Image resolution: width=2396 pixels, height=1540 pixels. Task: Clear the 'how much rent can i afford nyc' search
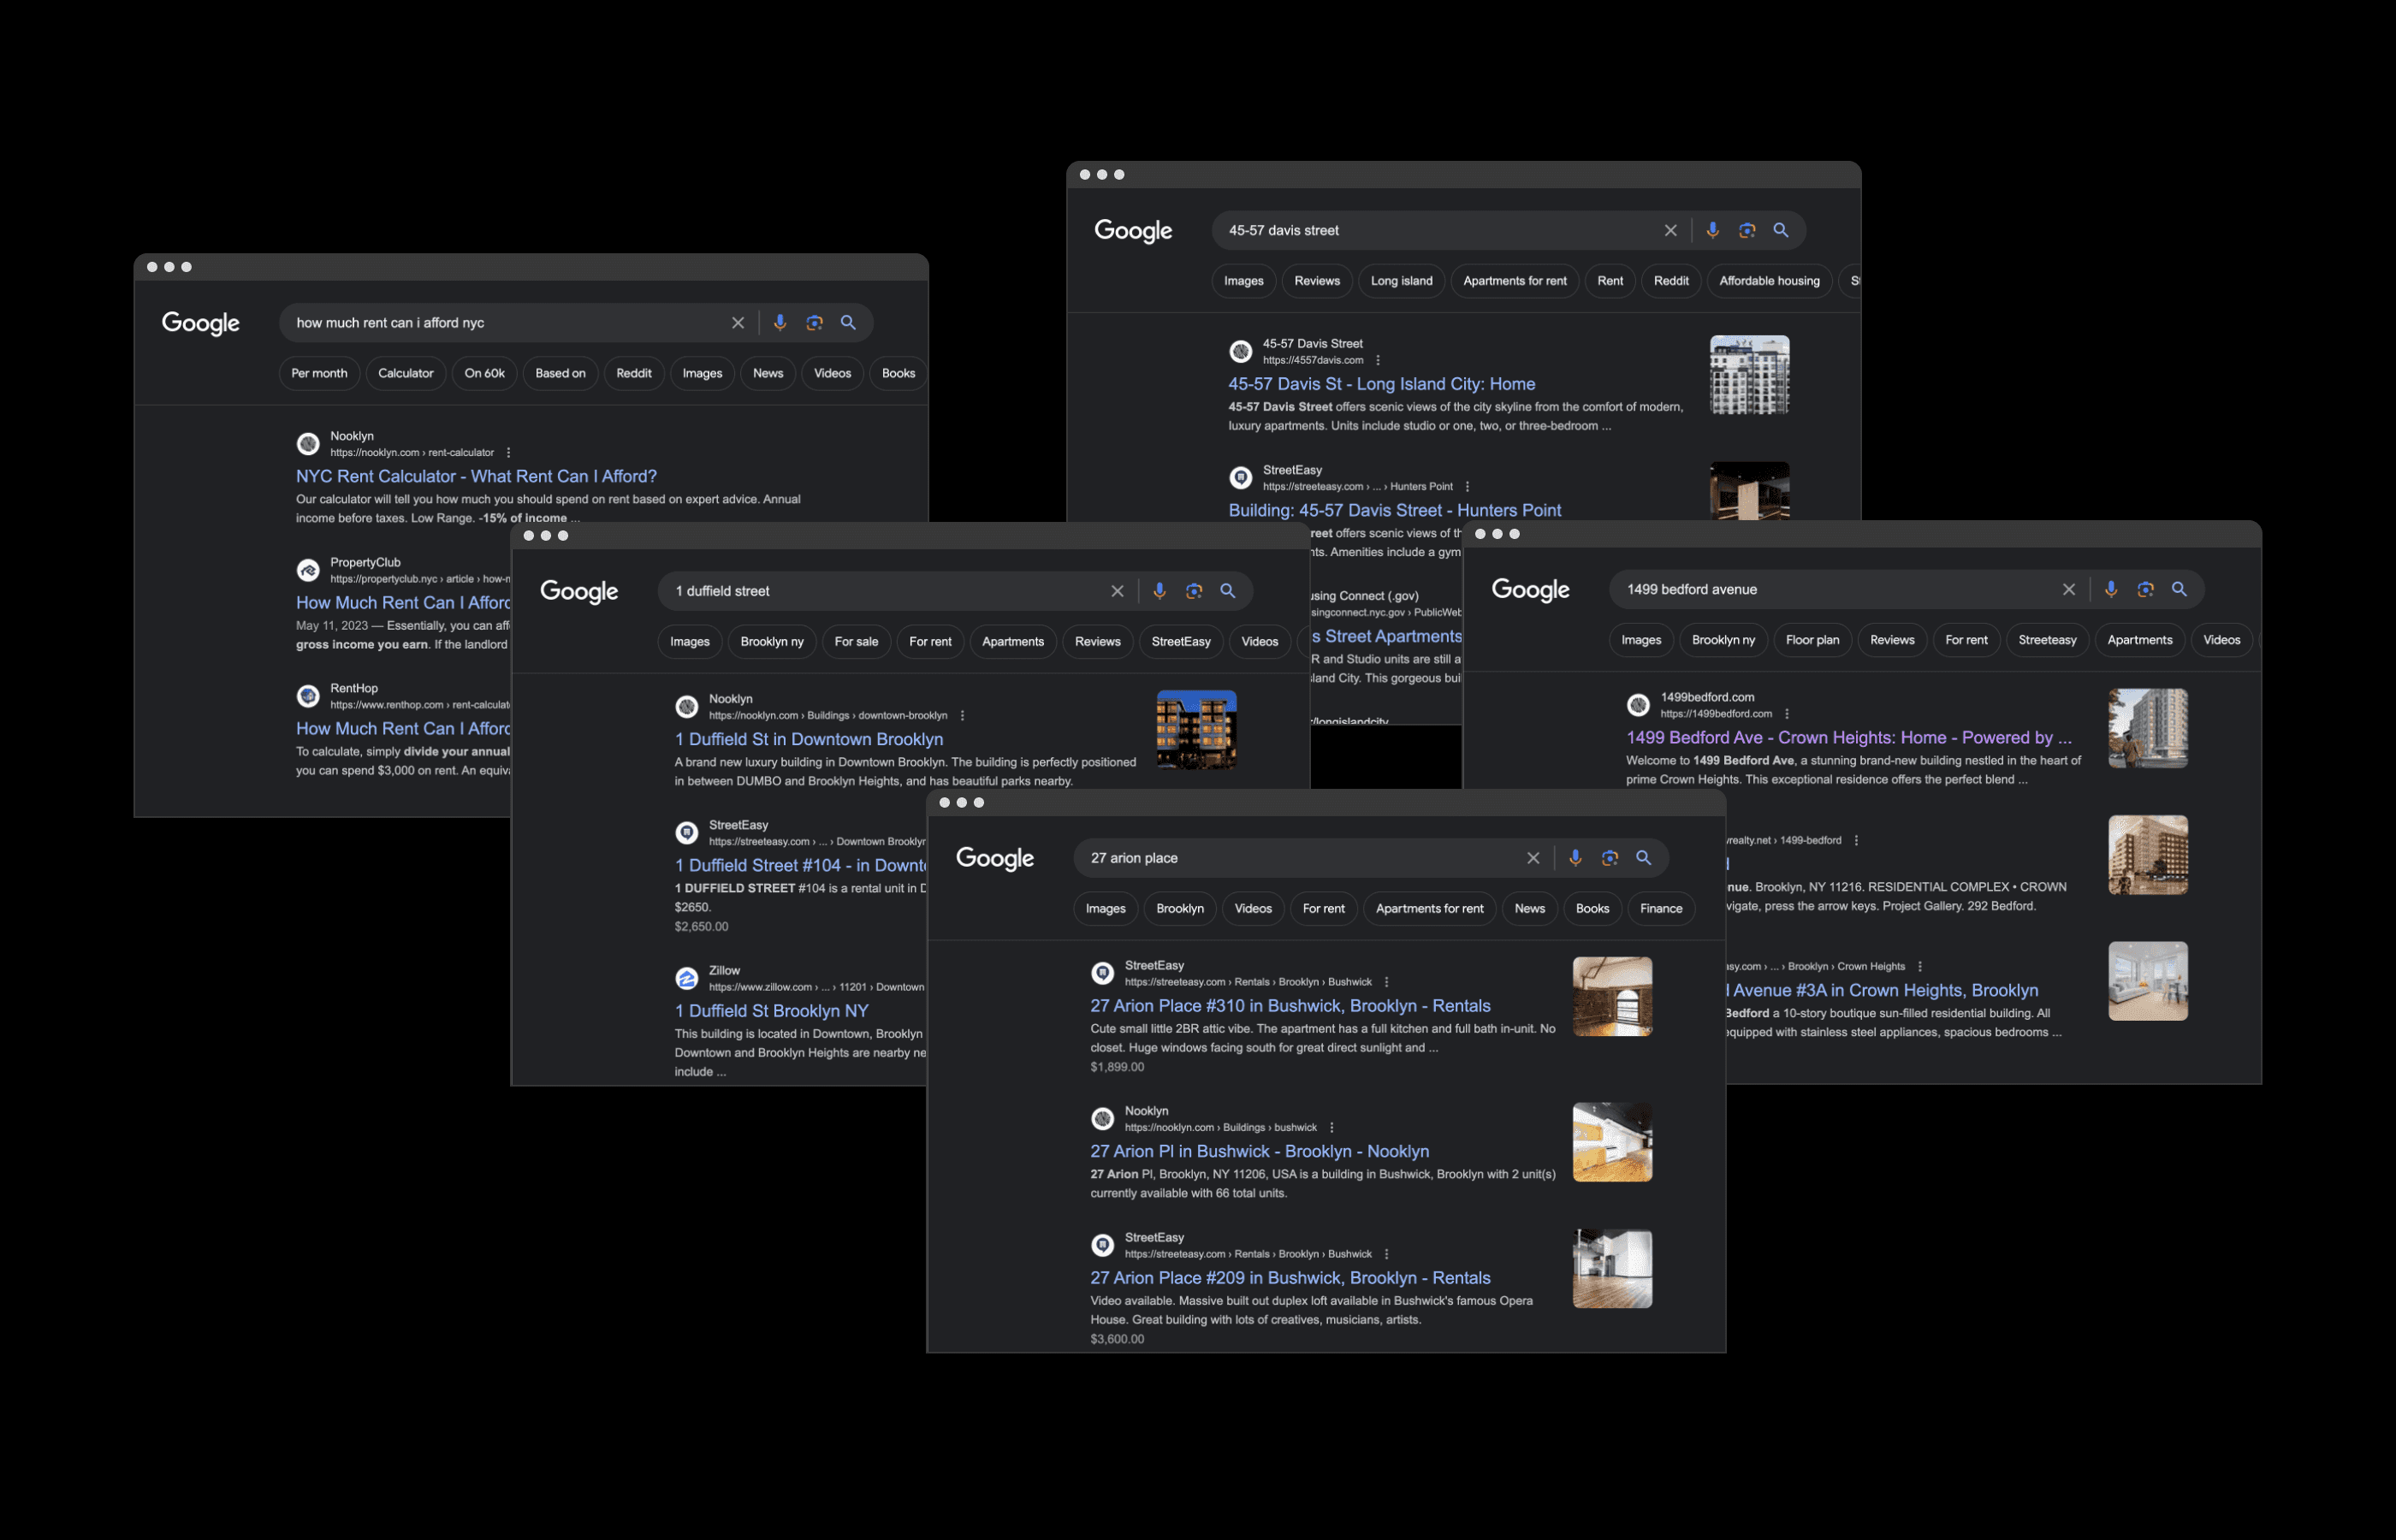[738, 323]
